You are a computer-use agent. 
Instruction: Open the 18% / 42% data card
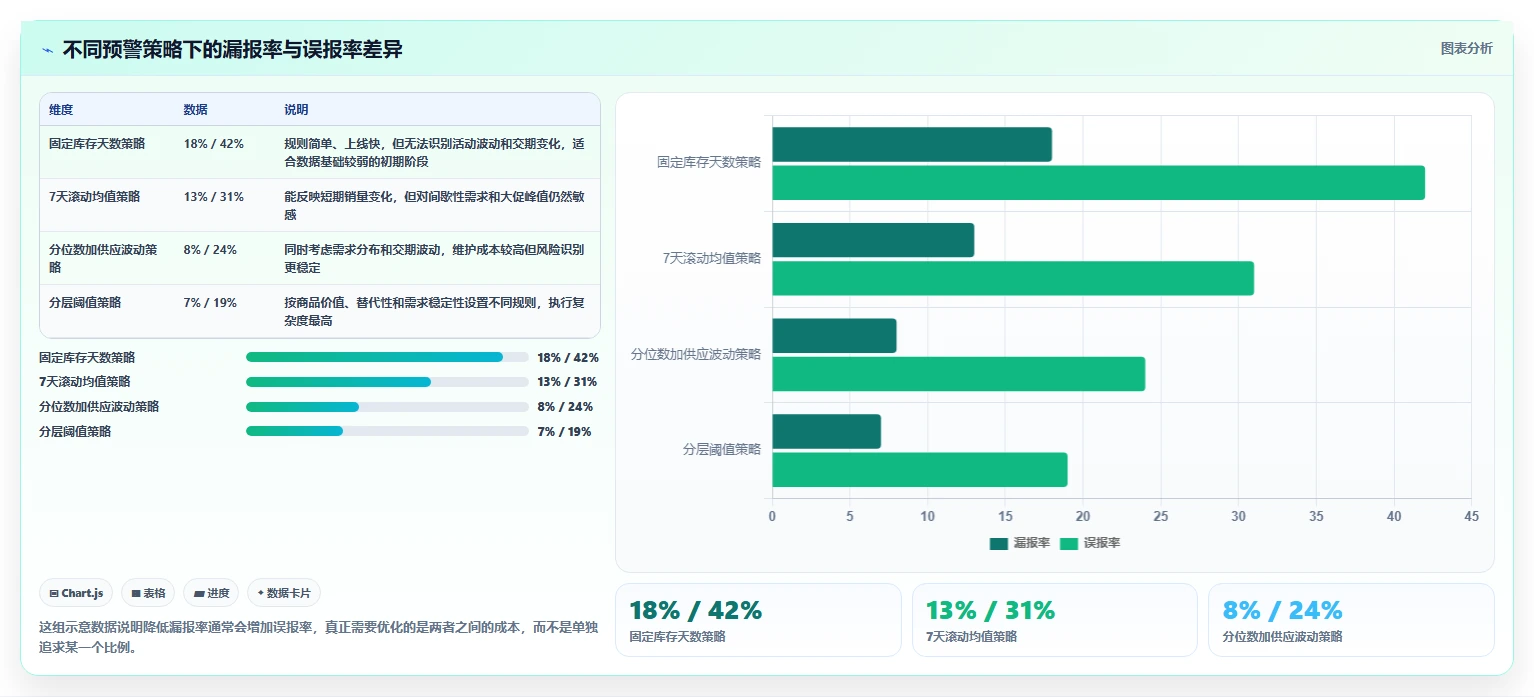(x=758, y=620)
